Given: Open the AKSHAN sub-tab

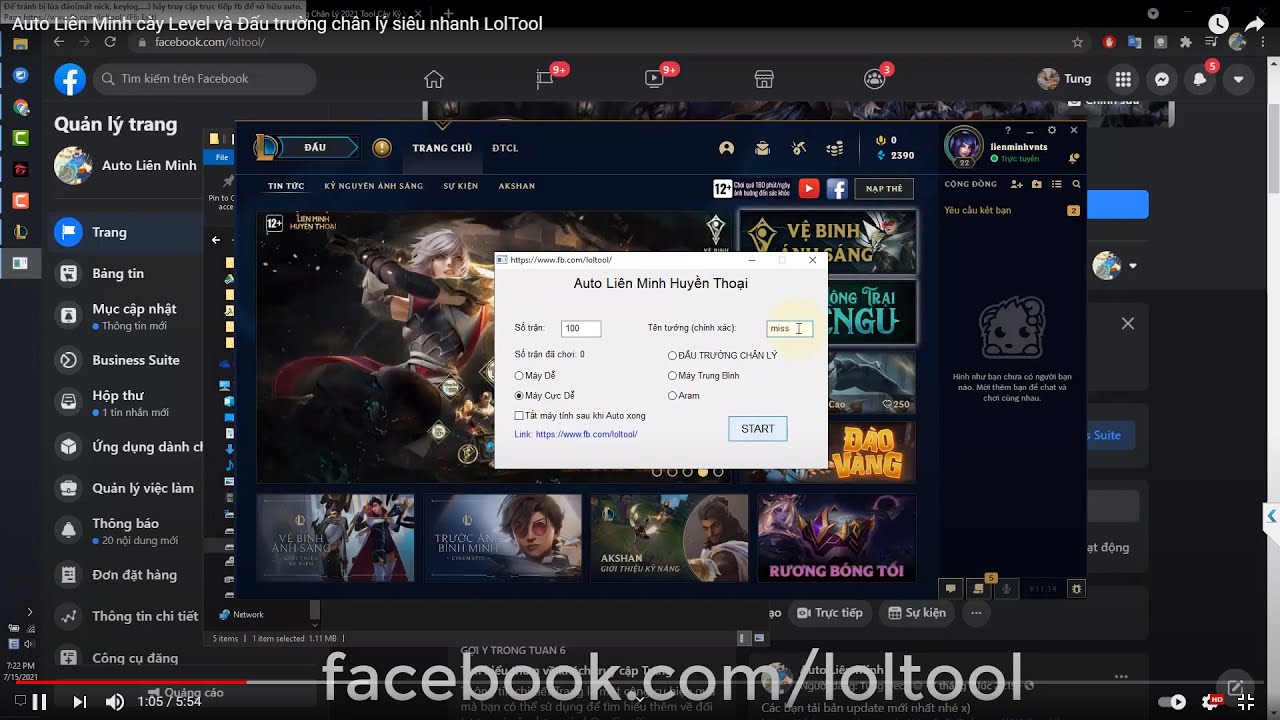Looking at the screenshot, I should pos(517,186).
